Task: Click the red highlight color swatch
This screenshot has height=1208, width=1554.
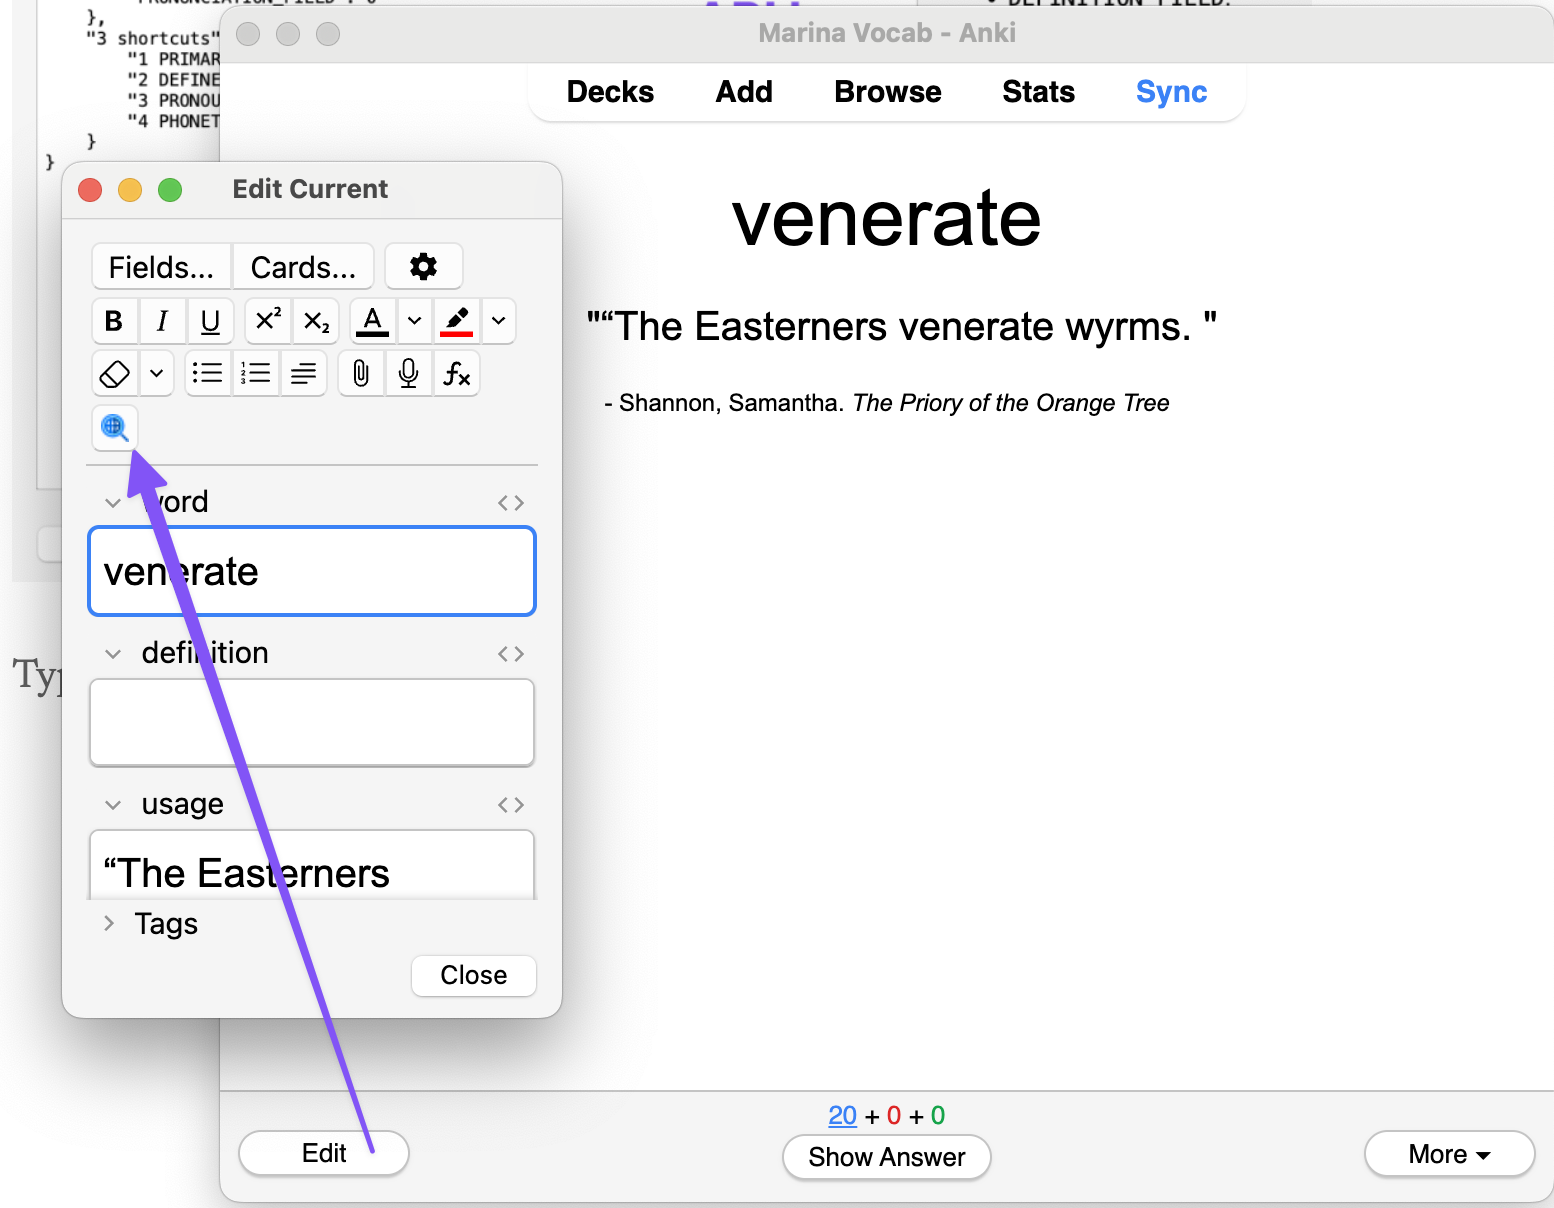Action: [x=457, y=321]
